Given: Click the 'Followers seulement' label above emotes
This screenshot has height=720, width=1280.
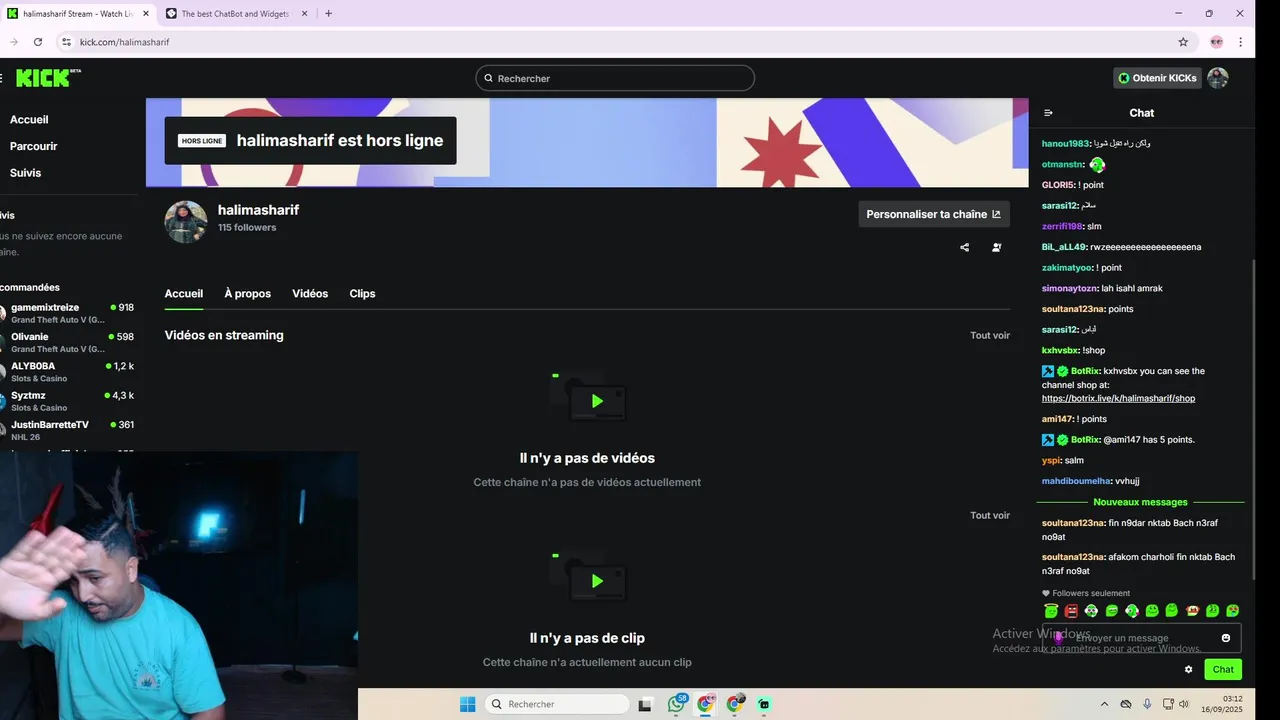Looking at the screenshot, I should (x=1091, y=593).
